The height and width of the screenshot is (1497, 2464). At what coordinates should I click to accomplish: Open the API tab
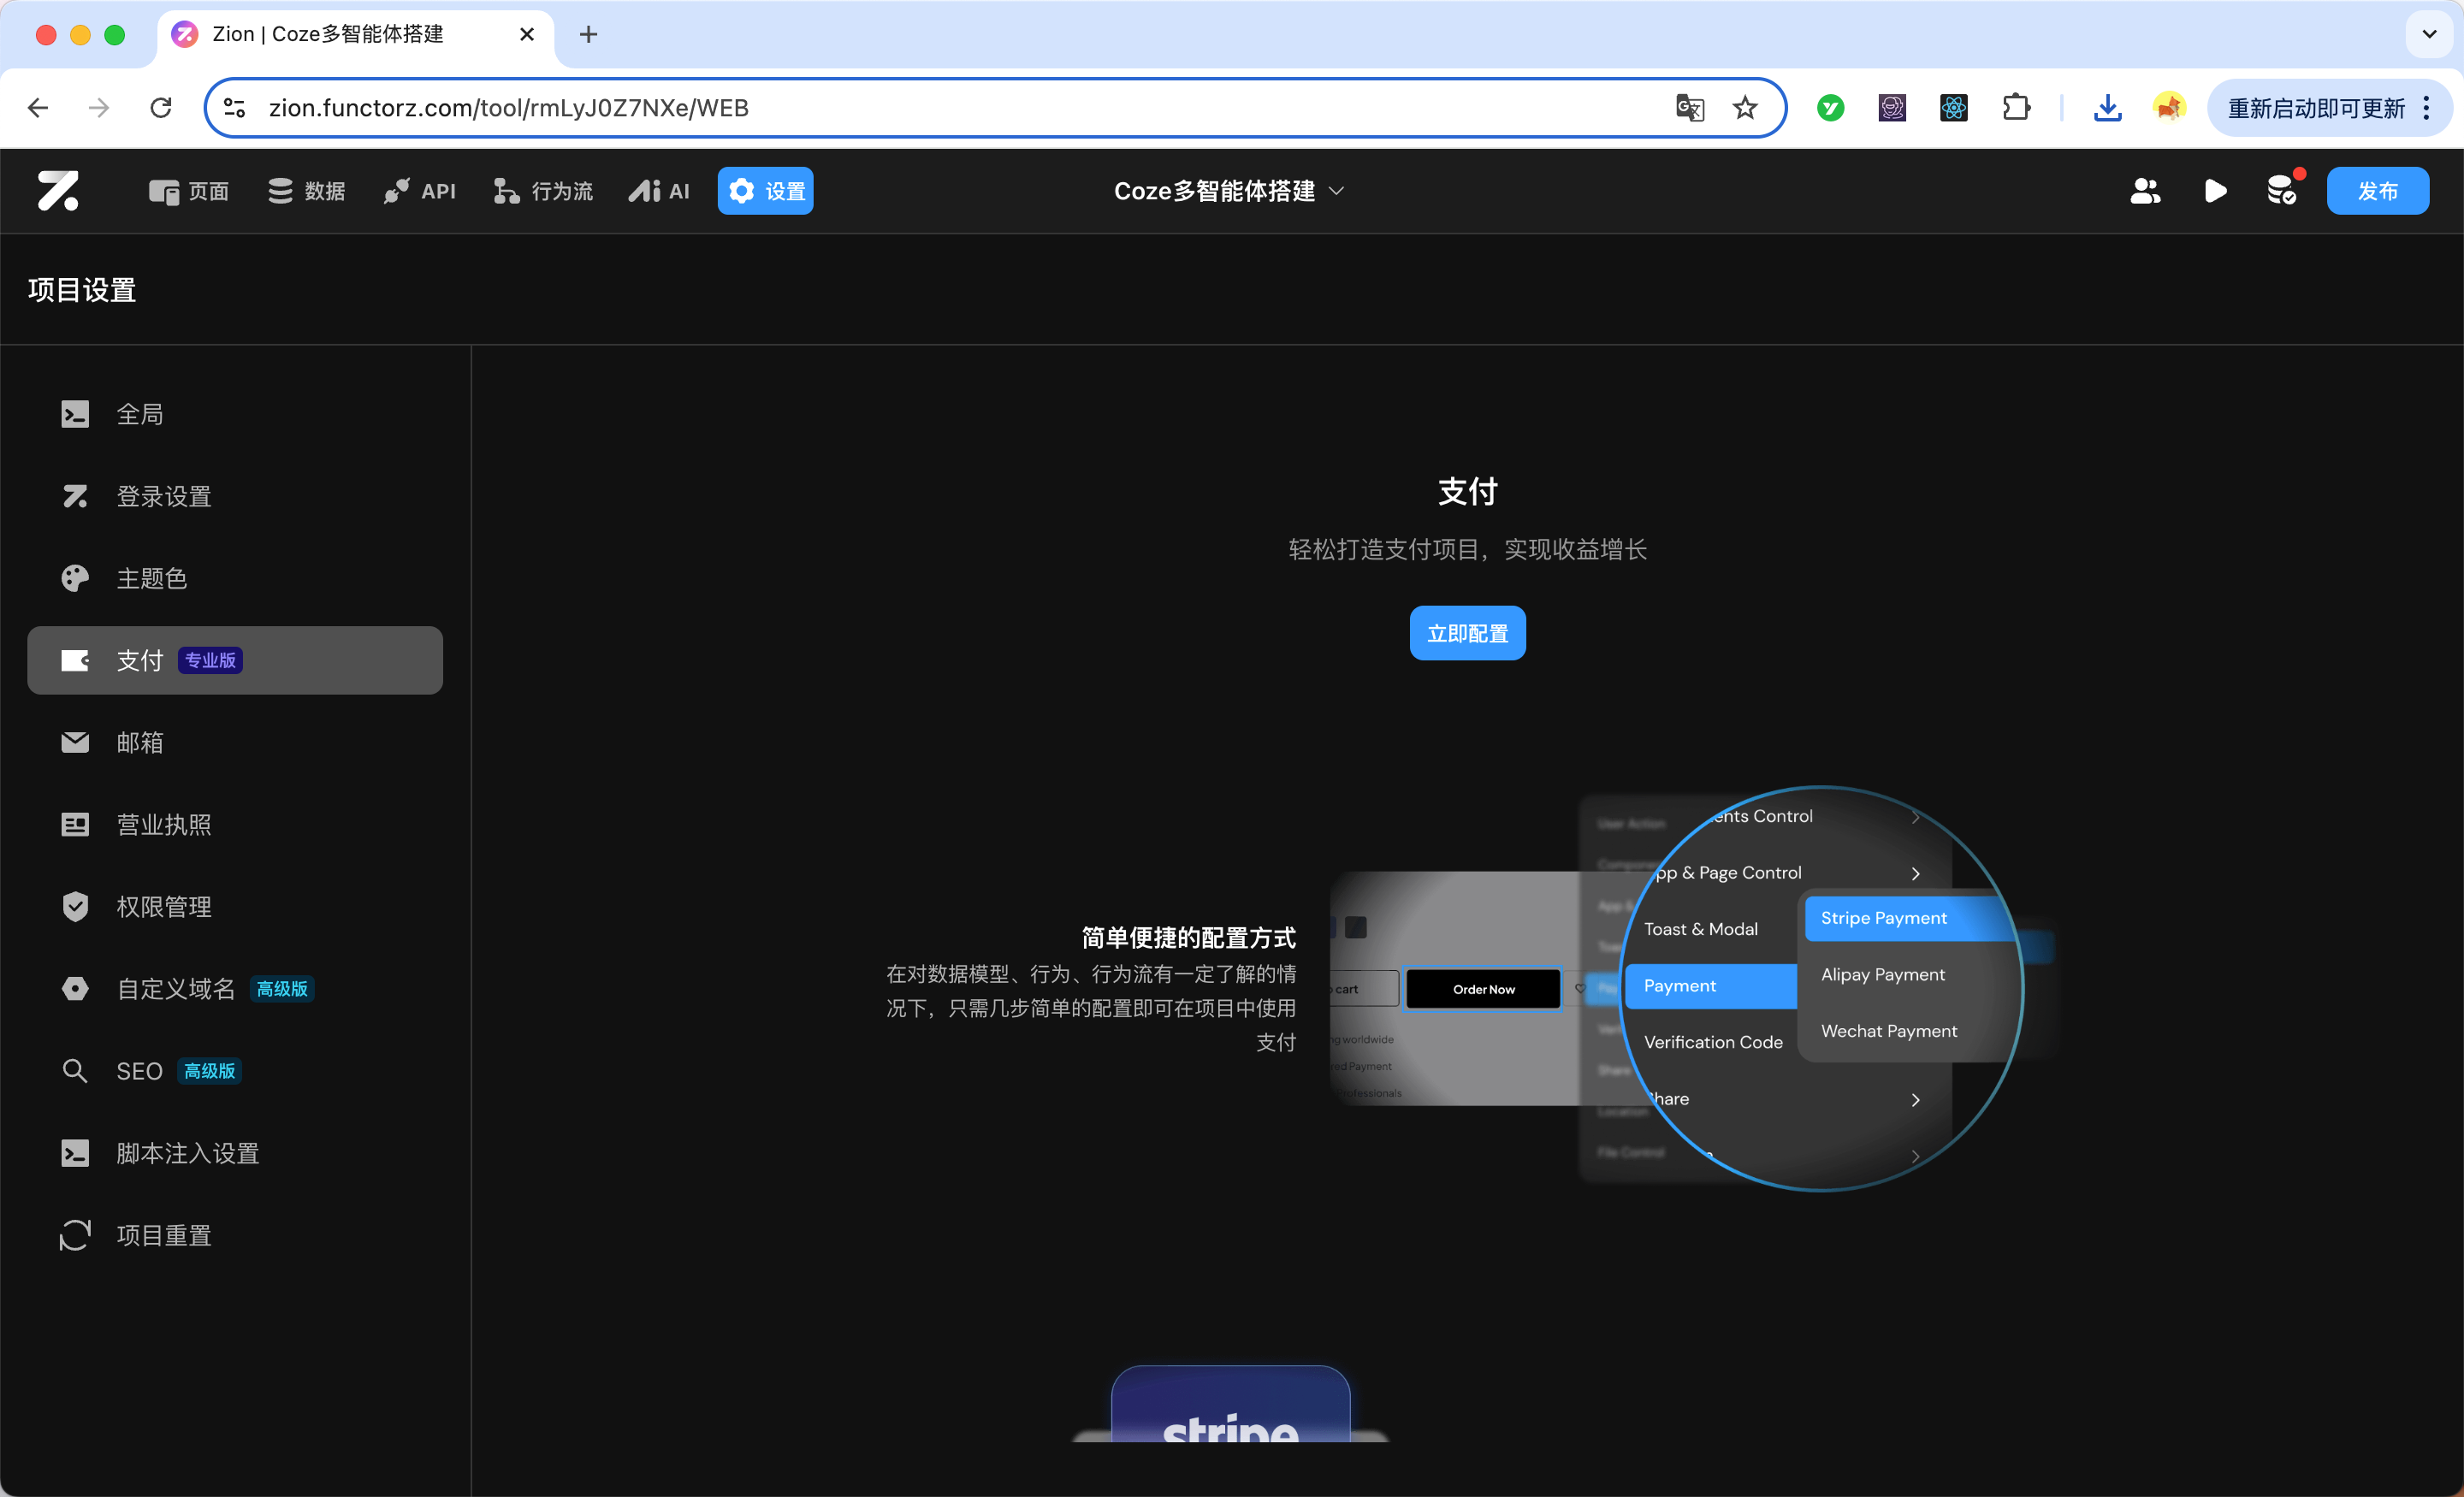420,191
